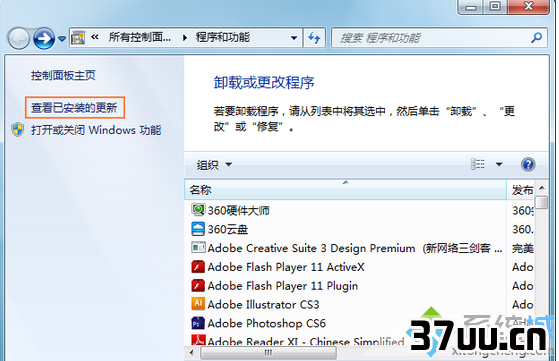Sort by the 名称 column header

click(345, 190)
